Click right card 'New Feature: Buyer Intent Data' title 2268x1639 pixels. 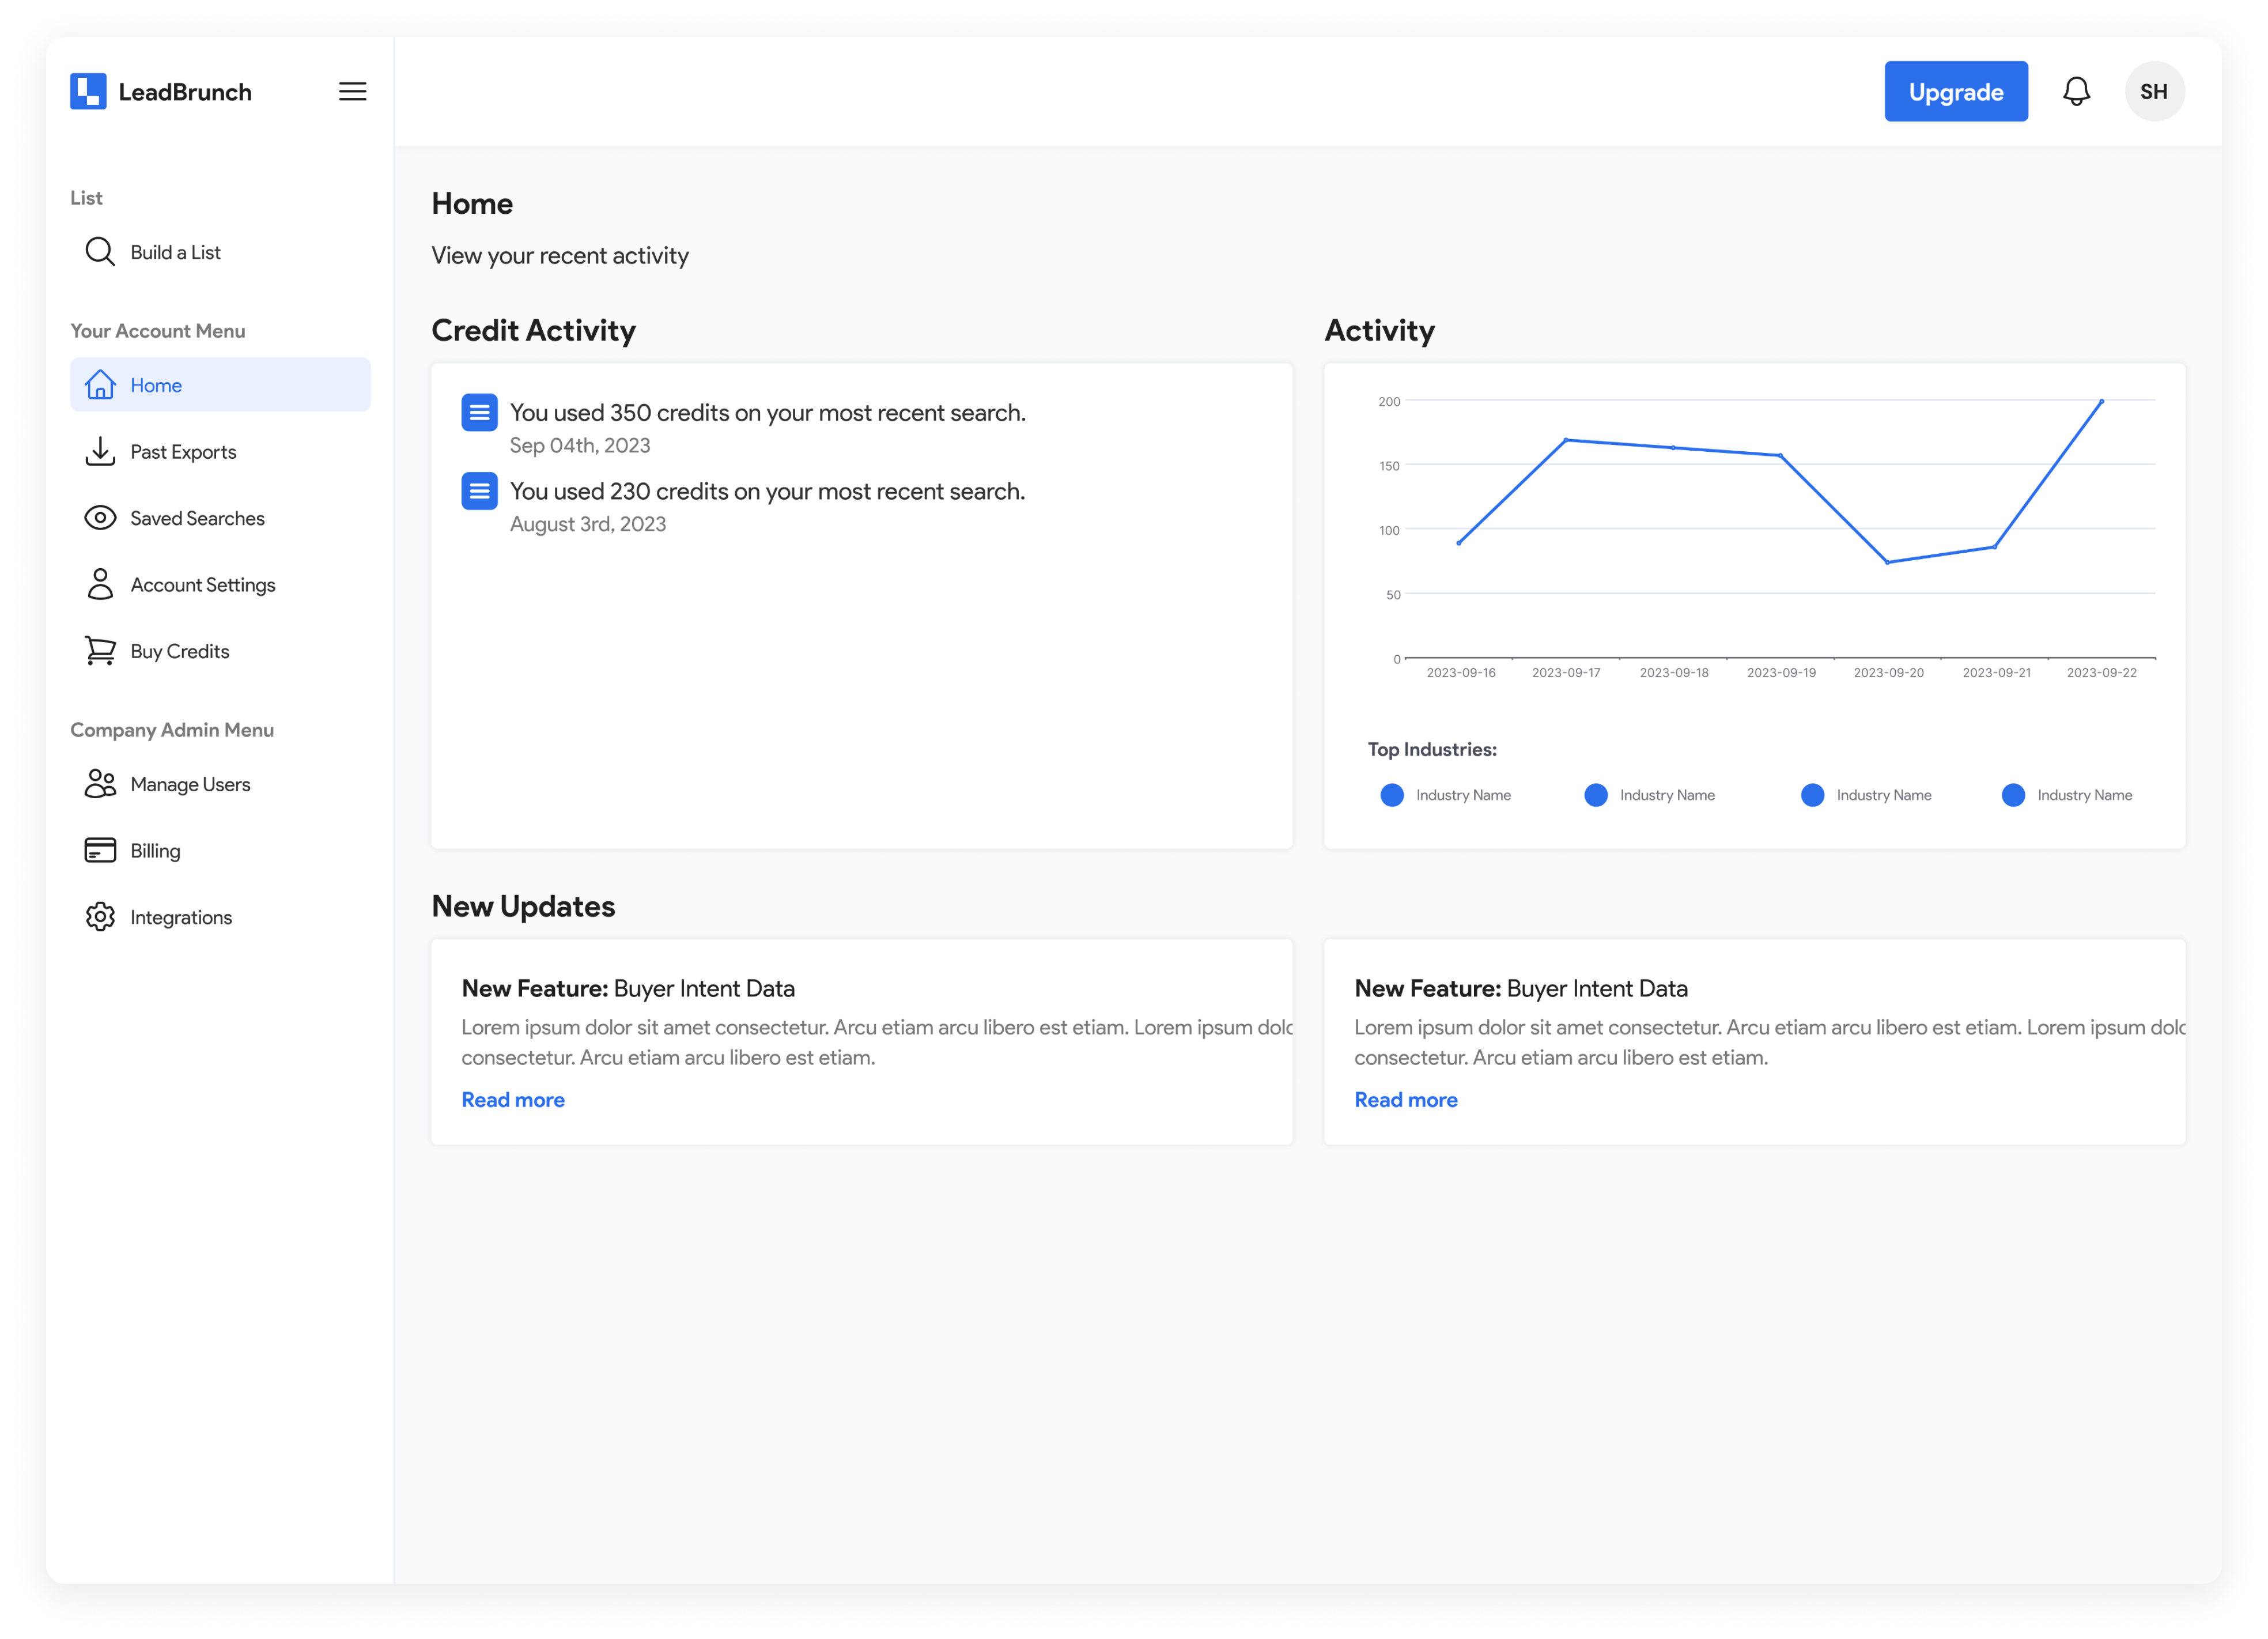[1521, 989]
